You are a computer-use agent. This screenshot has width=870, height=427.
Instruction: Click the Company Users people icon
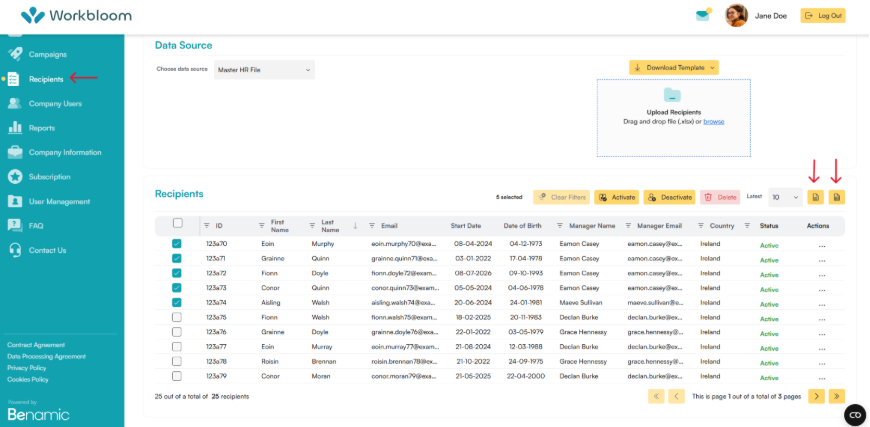coord(15,104)
